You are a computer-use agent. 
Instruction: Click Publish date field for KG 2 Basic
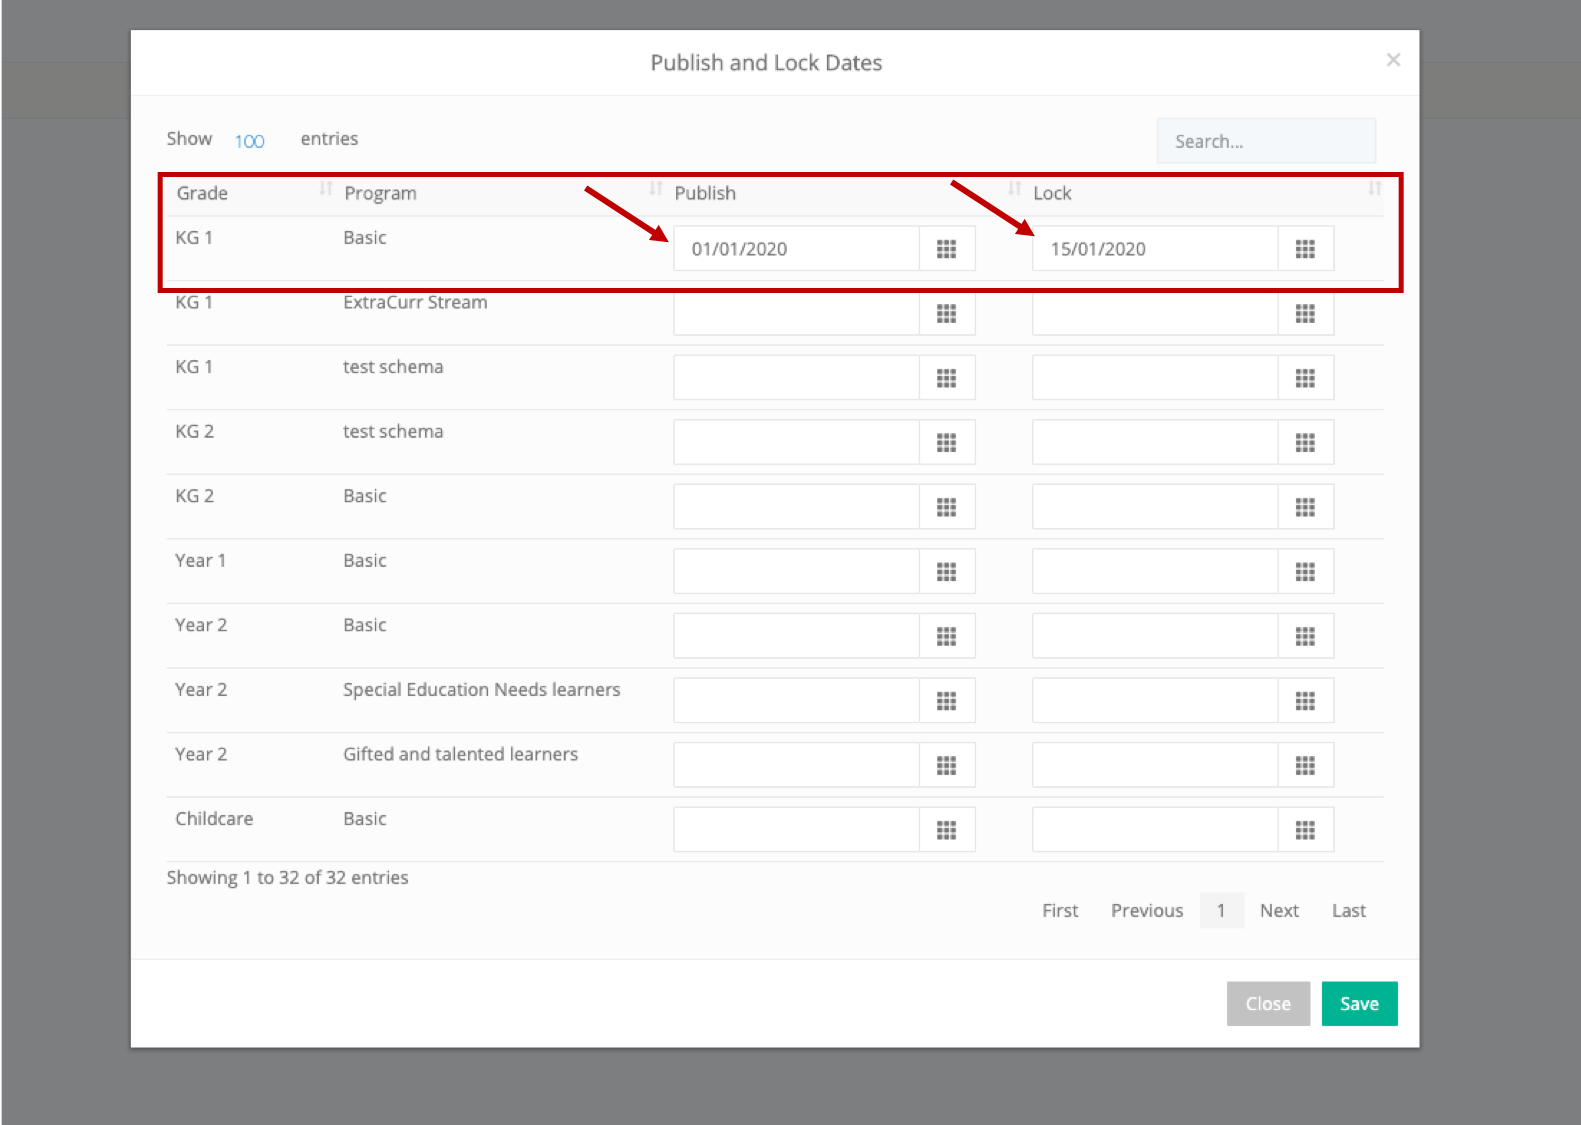(x=796, y=507)
